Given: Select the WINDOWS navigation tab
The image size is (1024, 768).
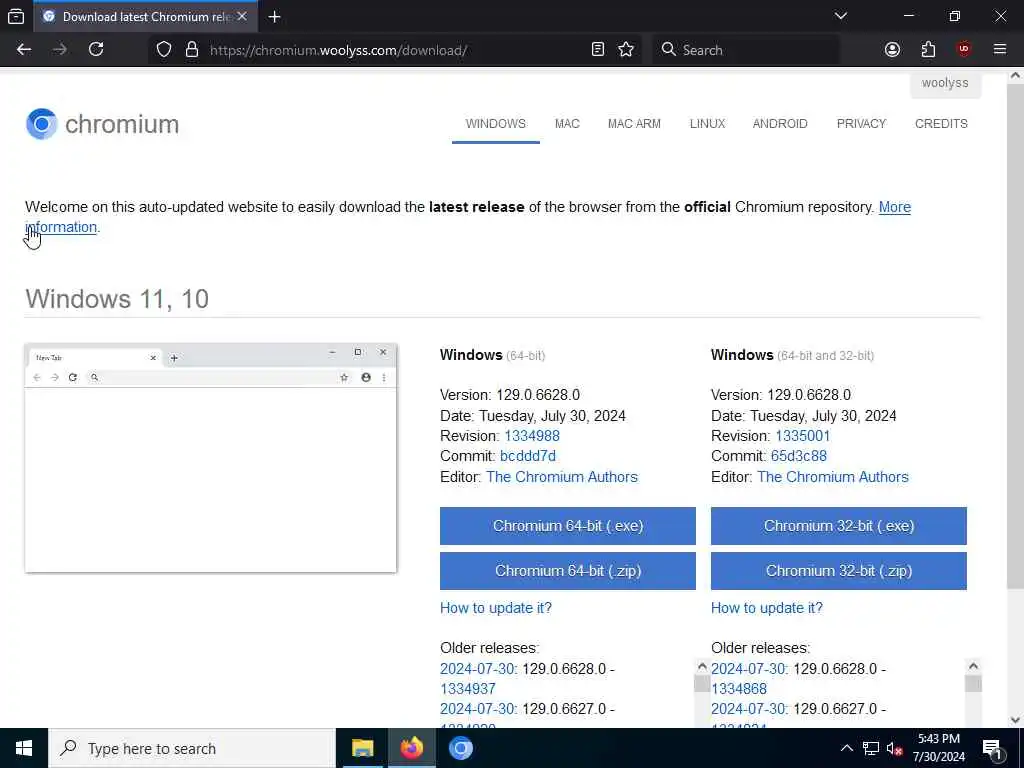Looking at the screenshot, I should pyautogui.click(x=496, y=124).
